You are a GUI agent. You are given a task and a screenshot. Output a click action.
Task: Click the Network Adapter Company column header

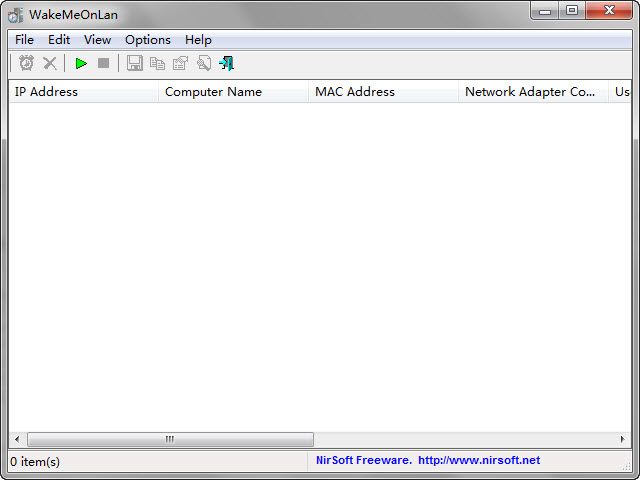click(x=533, y=91)
